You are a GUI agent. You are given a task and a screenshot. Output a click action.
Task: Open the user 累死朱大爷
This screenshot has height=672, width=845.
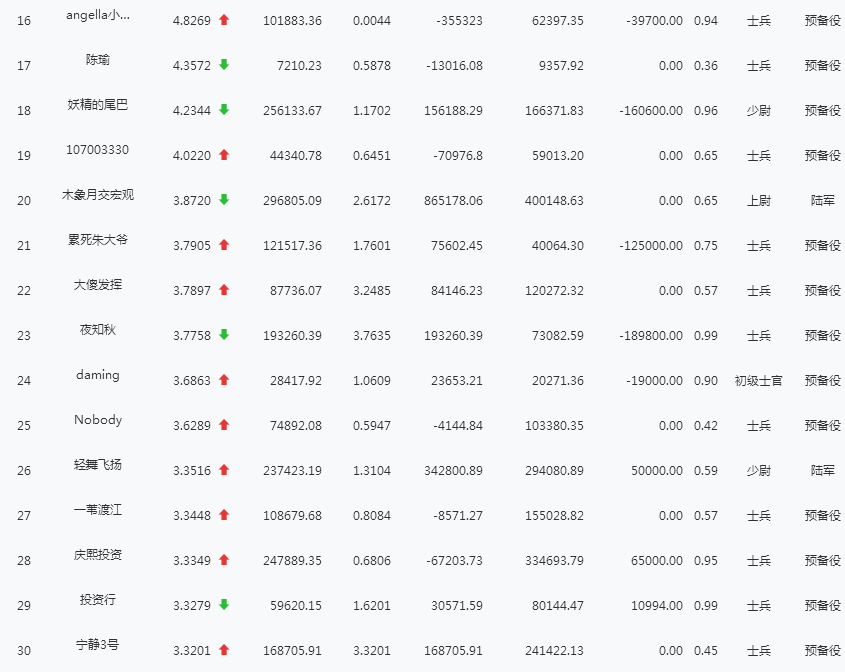click(98, 240)
